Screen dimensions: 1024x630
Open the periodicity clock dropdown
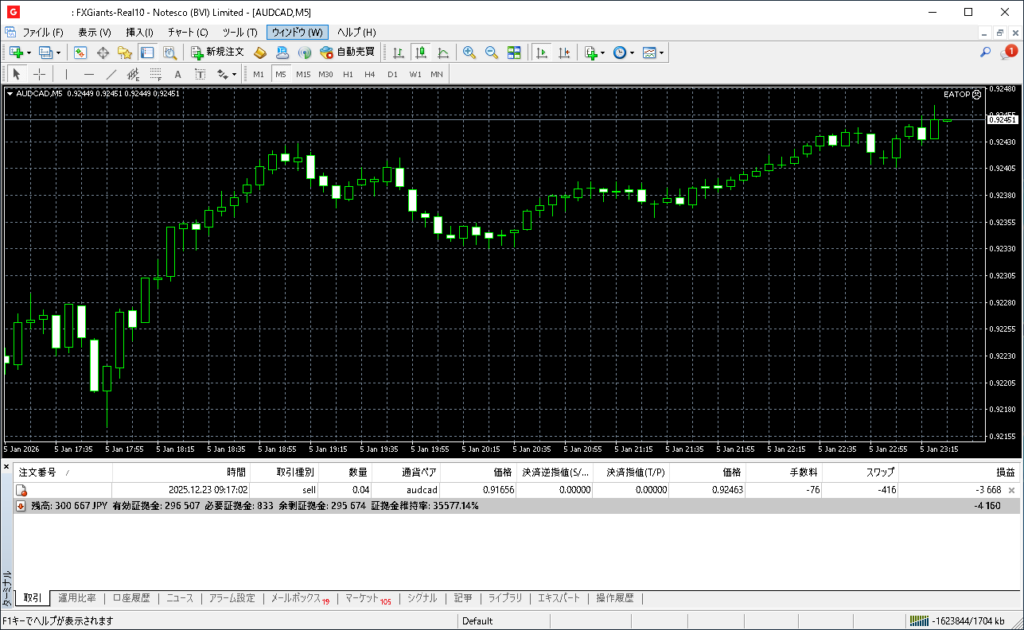click(622, 52)
